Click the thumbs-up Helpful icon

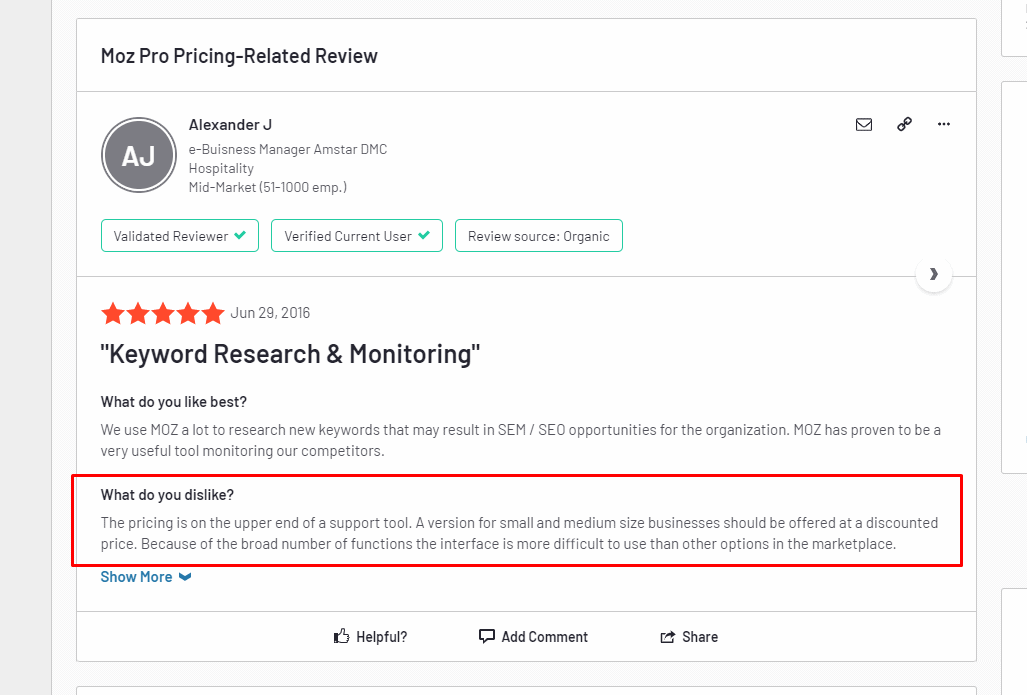click(x=341, y=636)
